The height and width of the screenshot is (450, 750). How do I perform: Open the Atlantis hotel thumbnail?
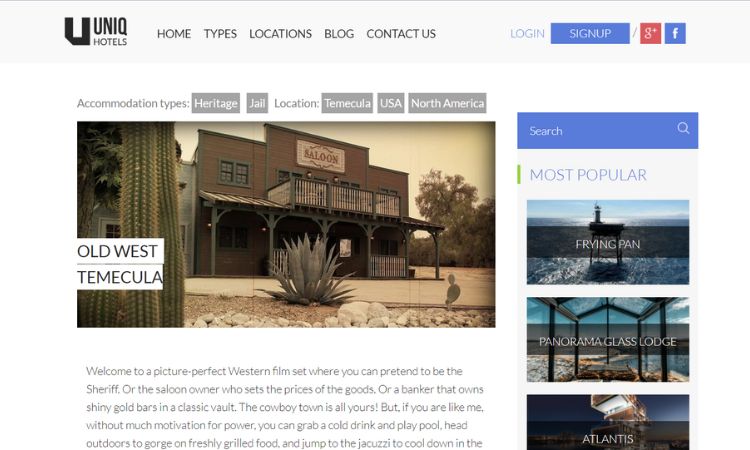(x=608, y=422)
